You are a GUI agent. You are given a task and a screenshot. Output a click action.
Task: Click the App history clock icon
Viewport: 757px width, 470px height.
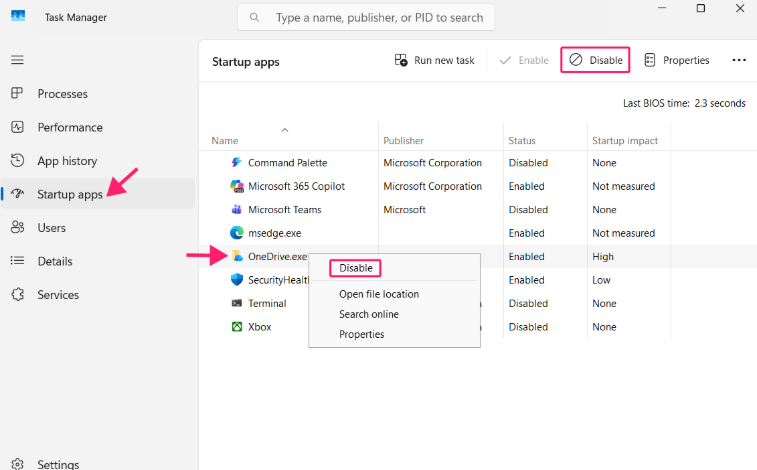coord(17,160)
